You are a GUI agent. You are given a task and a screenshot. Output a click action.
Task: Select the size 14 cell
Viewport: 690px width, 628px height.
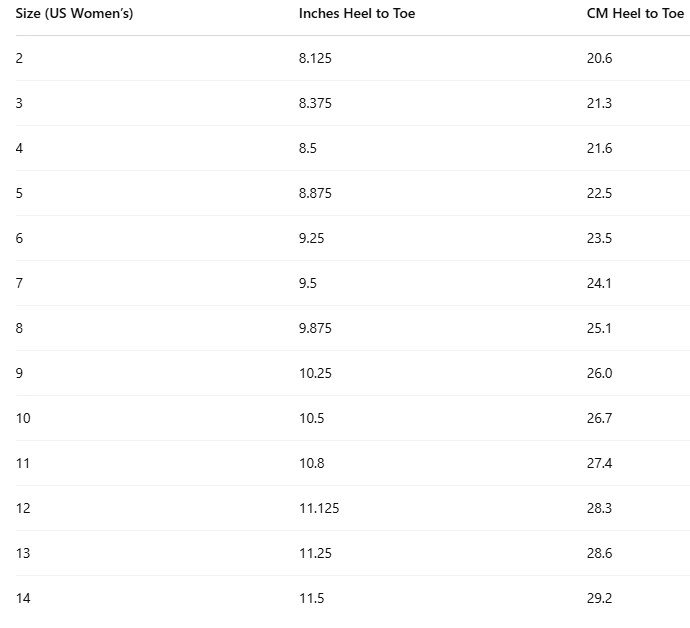pyautogui.click(x=23, y=598)
